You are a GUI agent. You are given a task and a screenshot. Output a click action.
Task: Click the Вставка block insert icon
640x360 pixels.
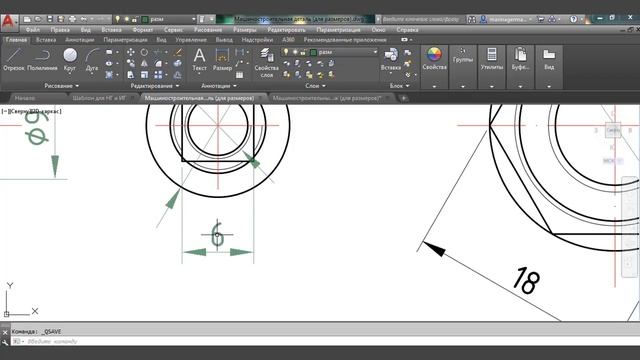(391, 60)
